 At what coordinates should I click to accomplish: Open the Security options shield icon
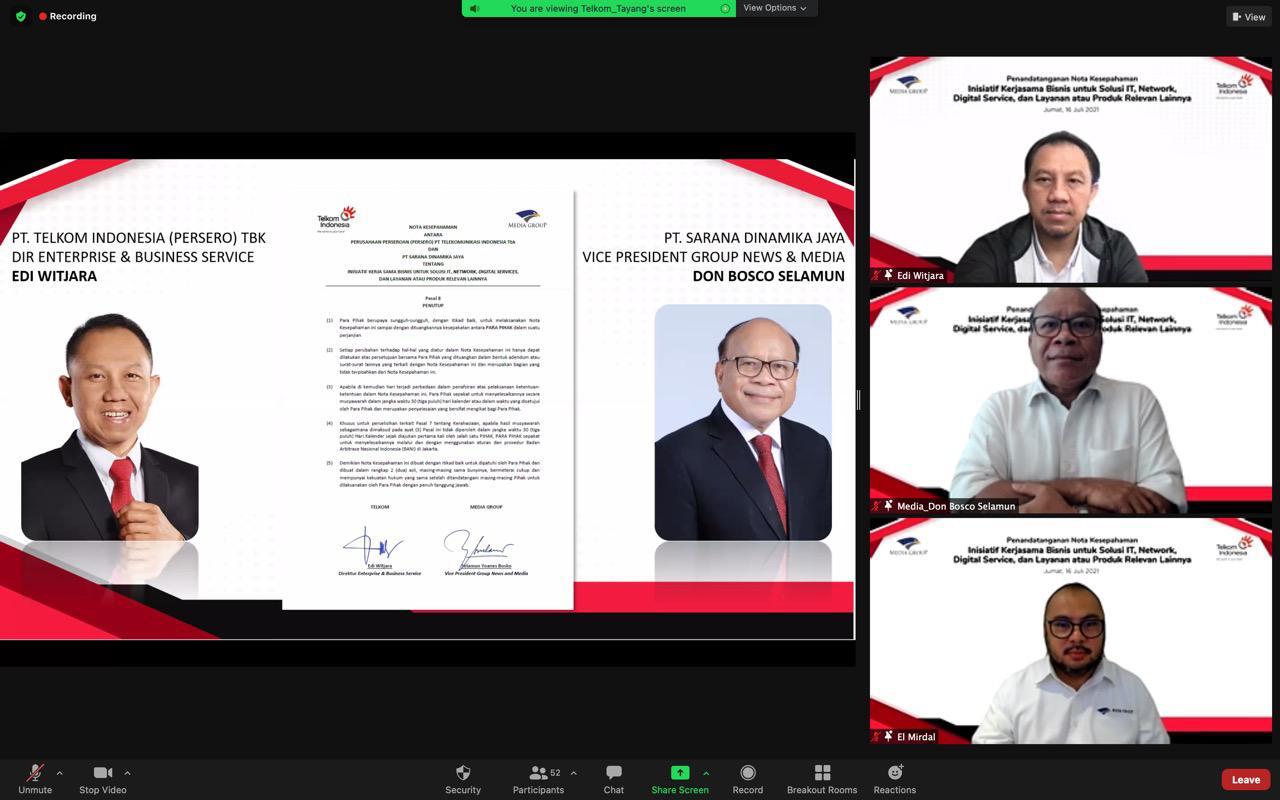[463, 773]
